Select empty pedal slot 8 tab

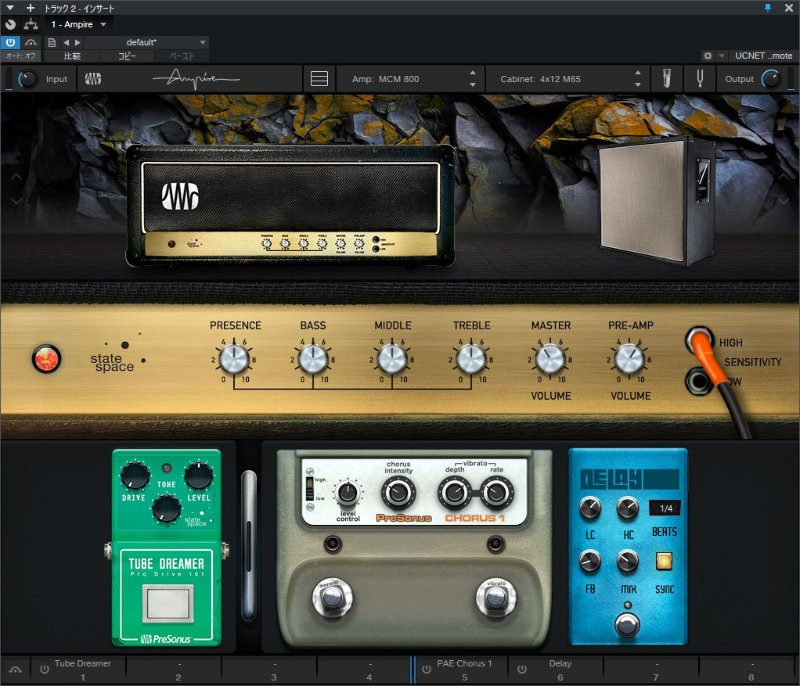tap(746, 670)
